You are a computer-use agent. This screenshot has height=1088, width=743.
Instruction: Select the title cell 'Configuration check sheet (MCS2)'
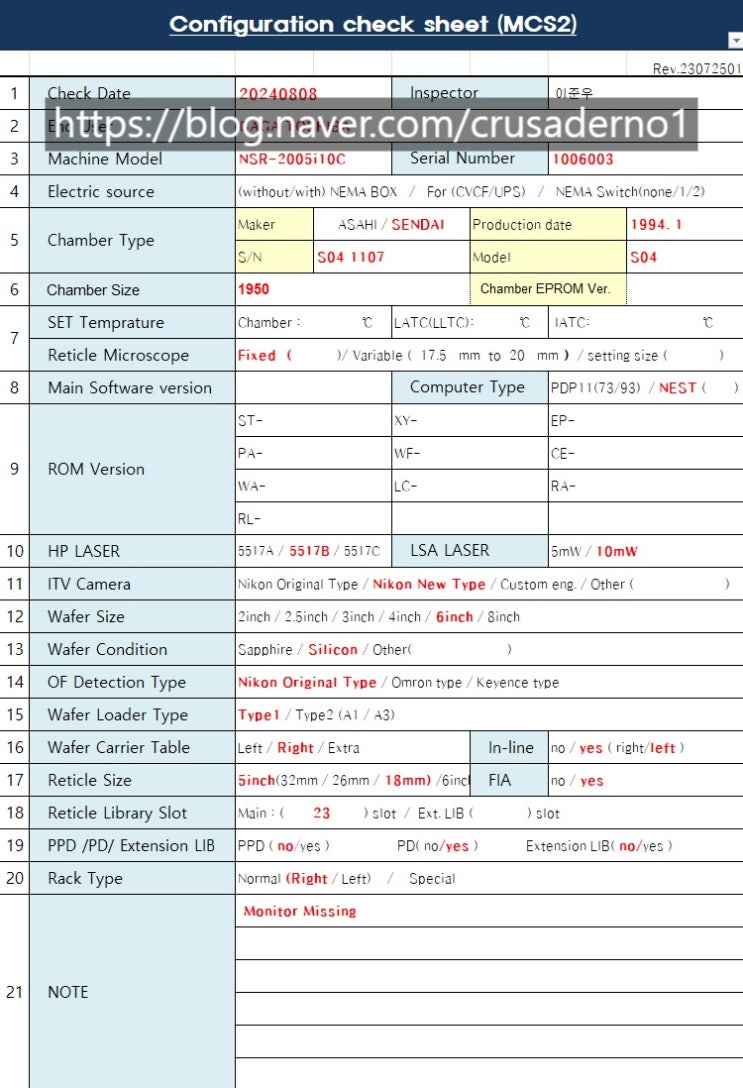(372, 24)
